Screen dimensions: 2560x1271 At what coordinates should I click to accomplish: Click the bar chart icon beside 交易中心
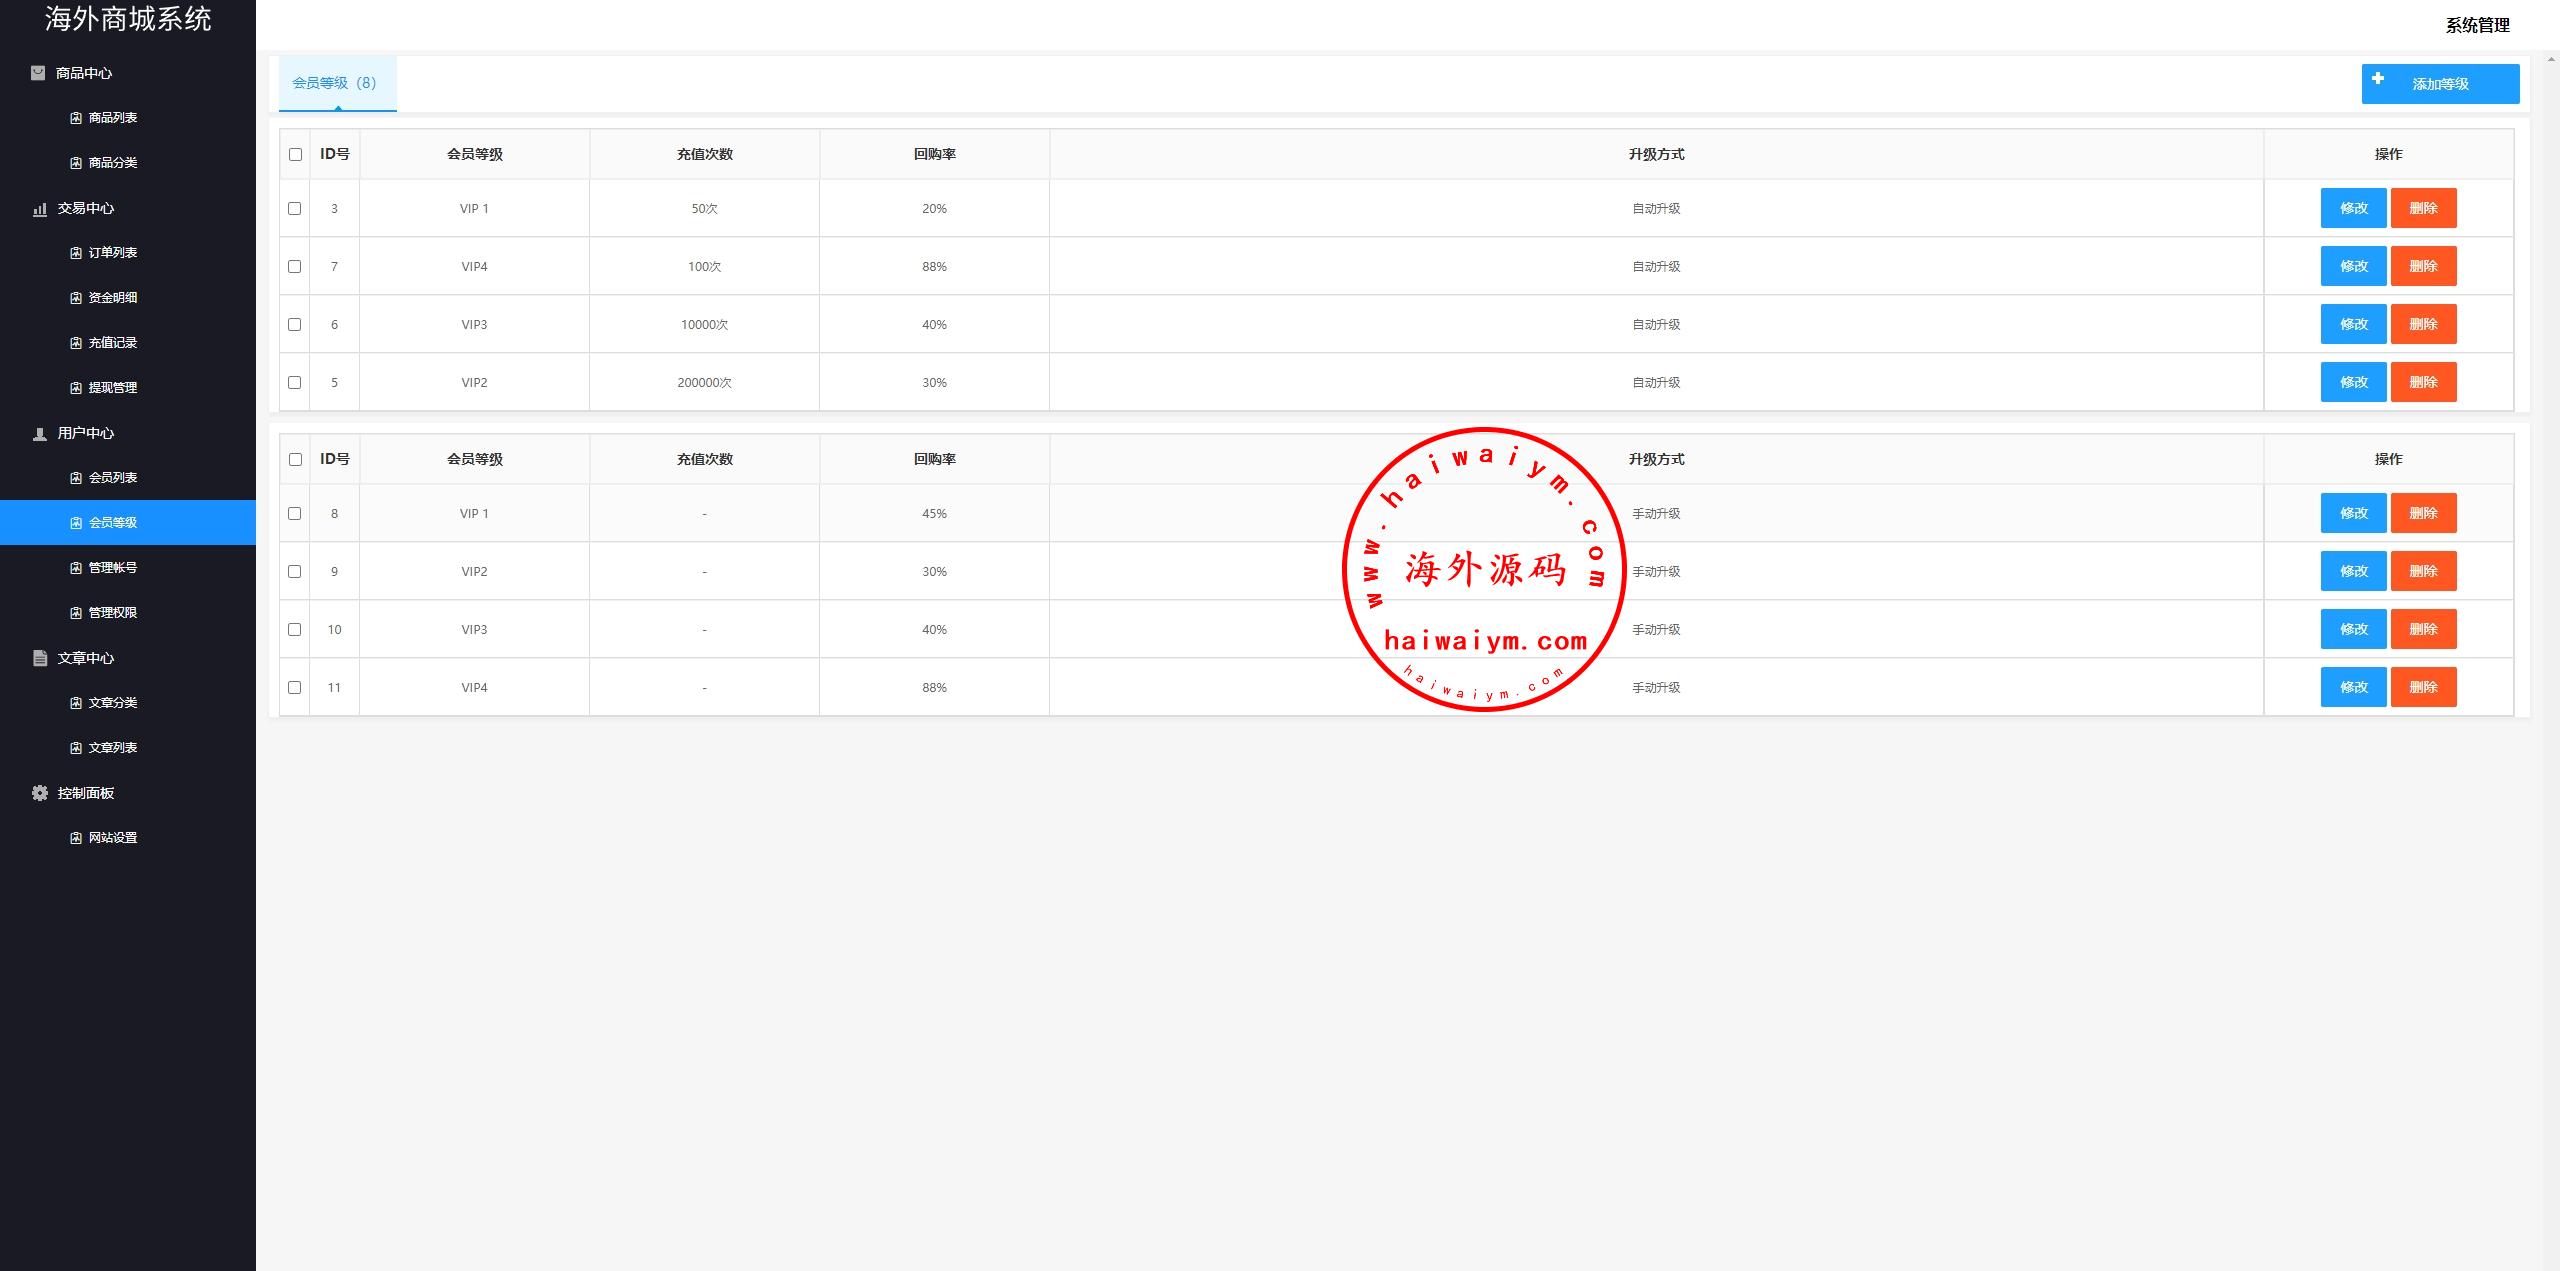point(40,209)
